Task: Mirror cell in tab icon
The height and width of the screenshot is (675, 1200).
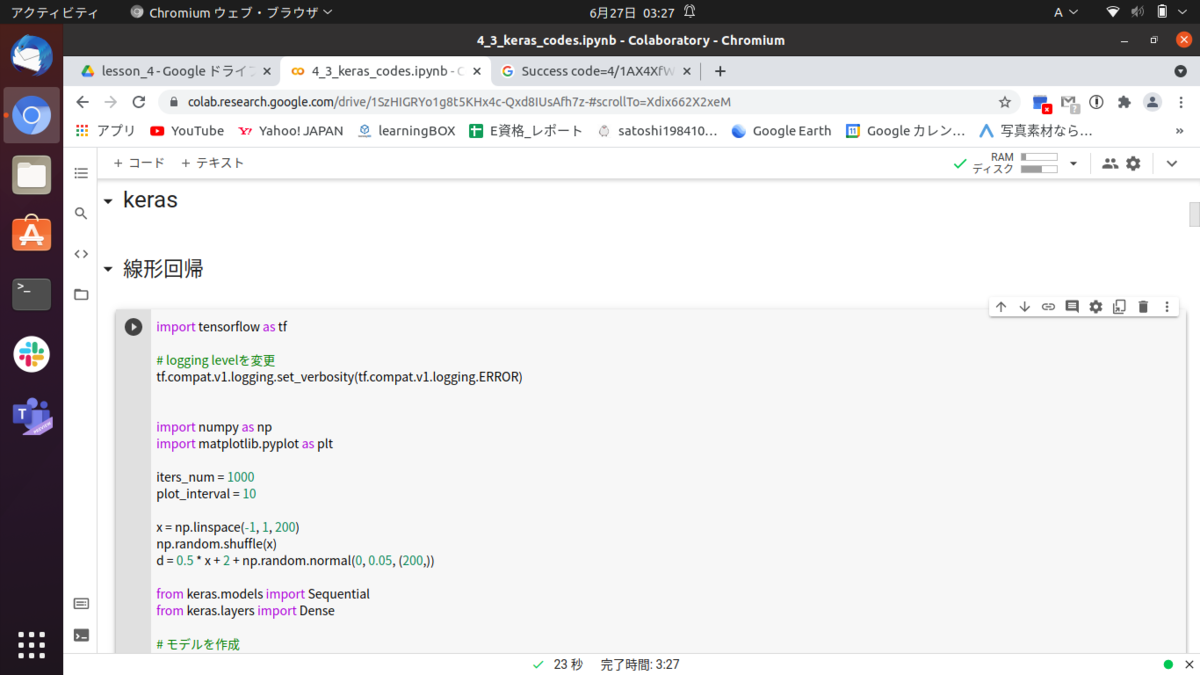Action: point(1119,307)
